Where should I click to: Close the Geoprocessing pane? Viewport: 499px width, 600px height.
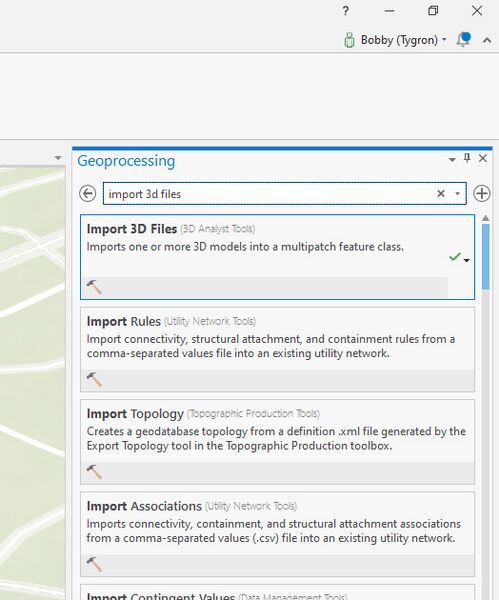coord(483,158)
